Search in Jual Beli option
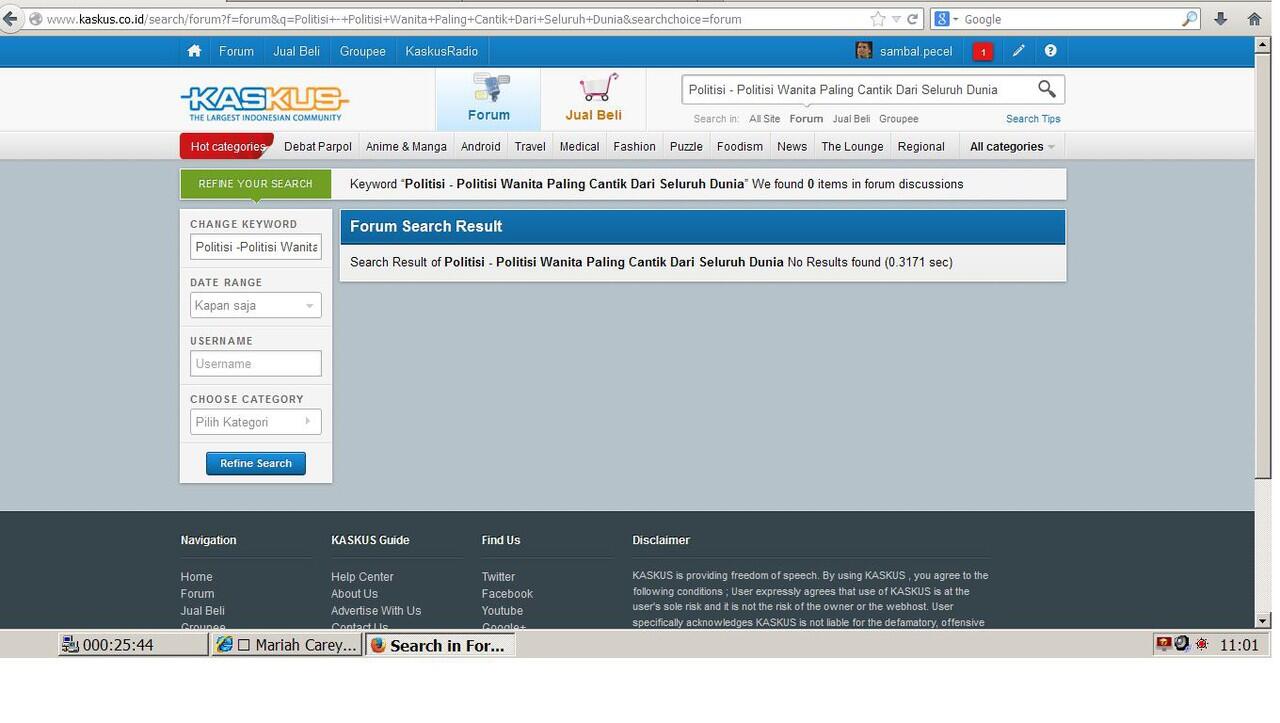 851,119
